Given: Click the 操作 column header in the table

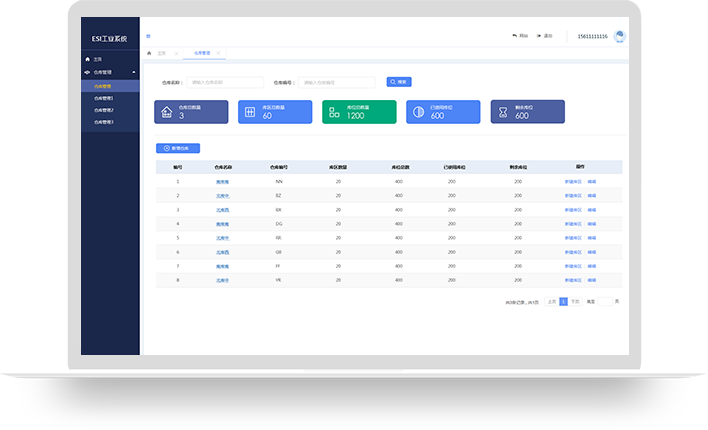Looking at the screenshot, I should 580,167.
